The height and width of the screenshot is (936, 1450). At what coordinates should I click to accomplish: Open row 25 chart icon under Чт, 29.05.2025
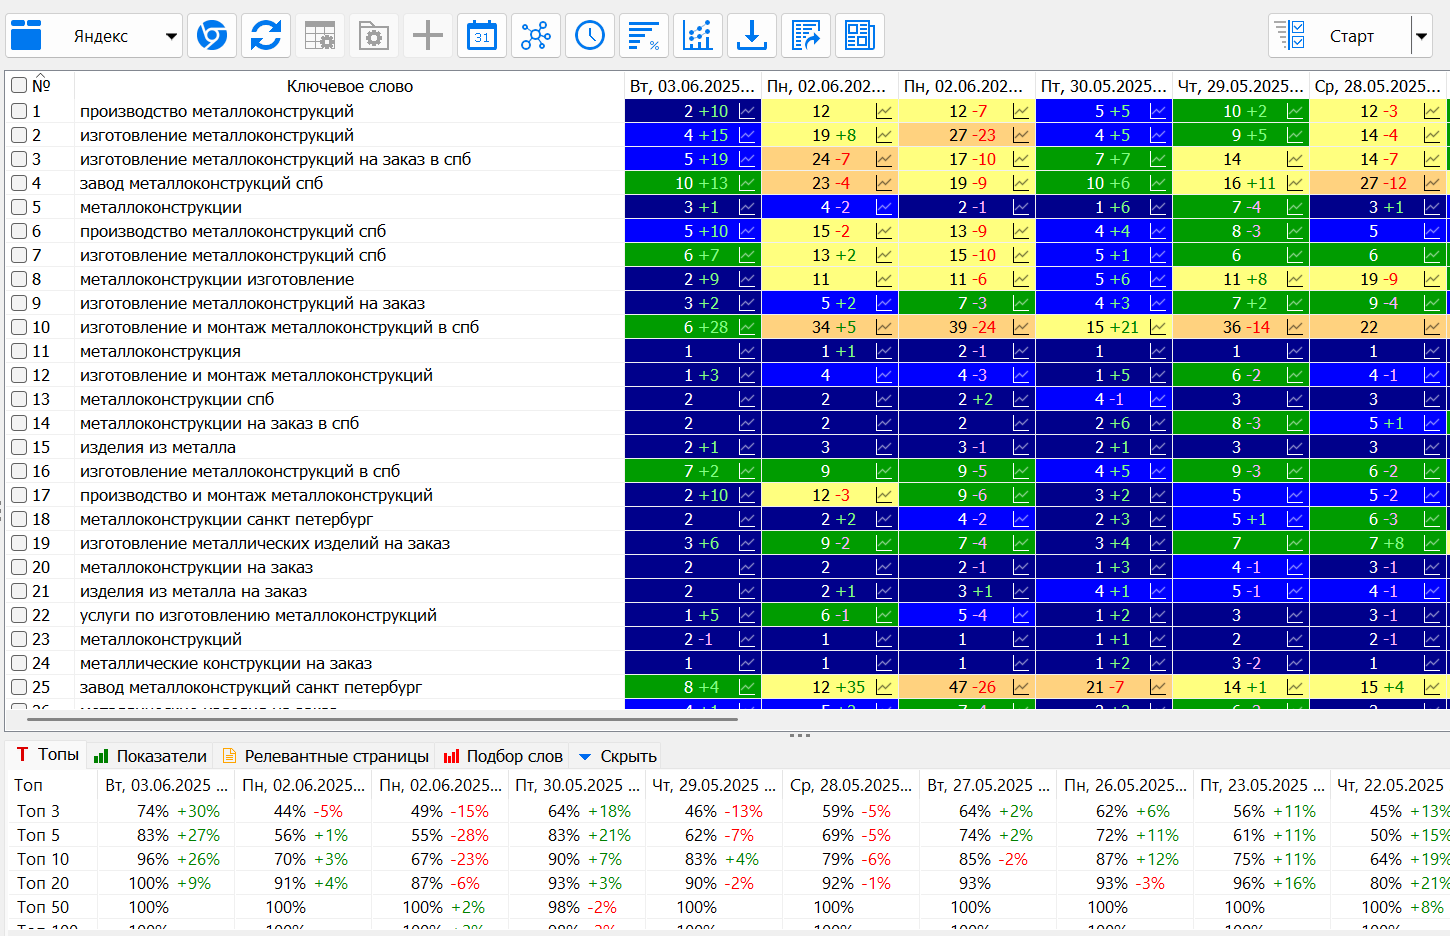1295,687
